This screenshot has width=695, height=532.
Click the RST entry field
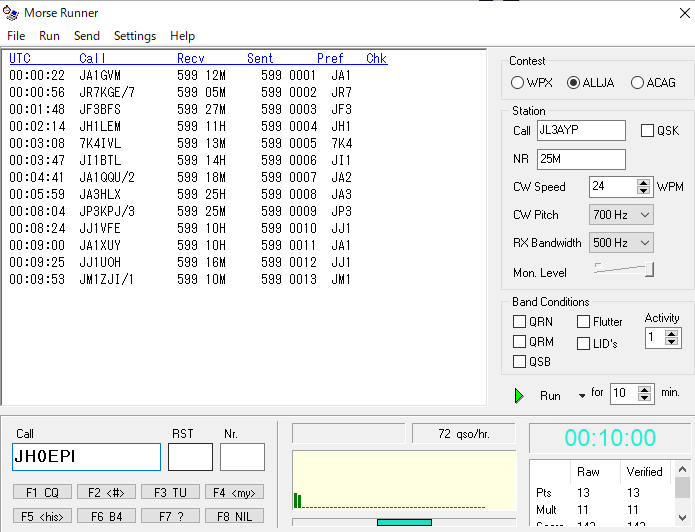tap(190, 457)
